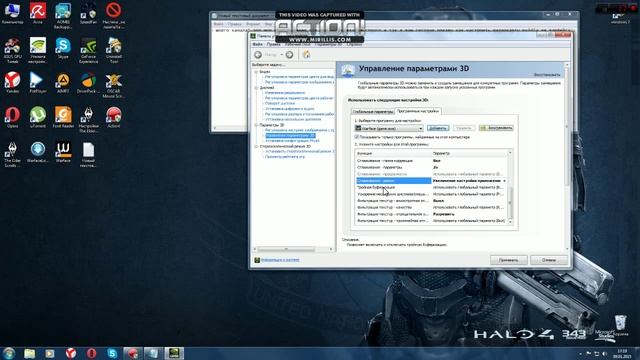This screenshot has height=360, width=640.
Task: Open Информация о системе link
Action: (280, 260)
